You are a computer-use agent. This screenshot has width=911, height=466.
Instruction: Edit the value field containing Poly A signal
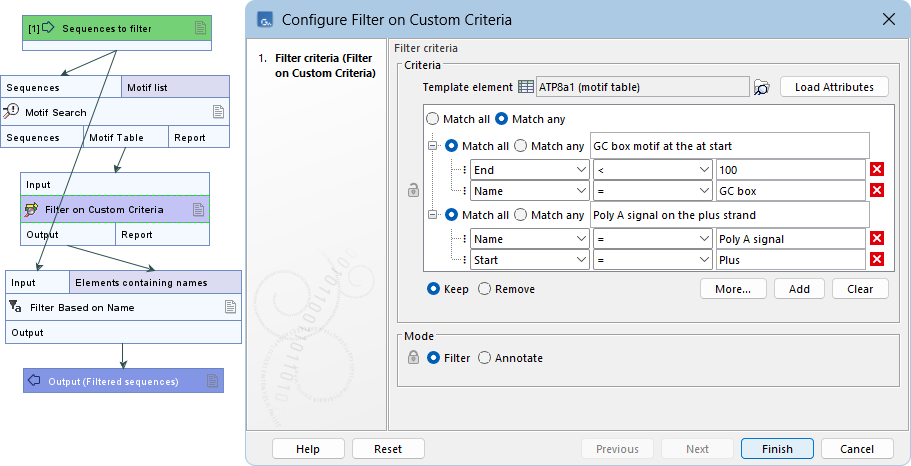point(791,239)
